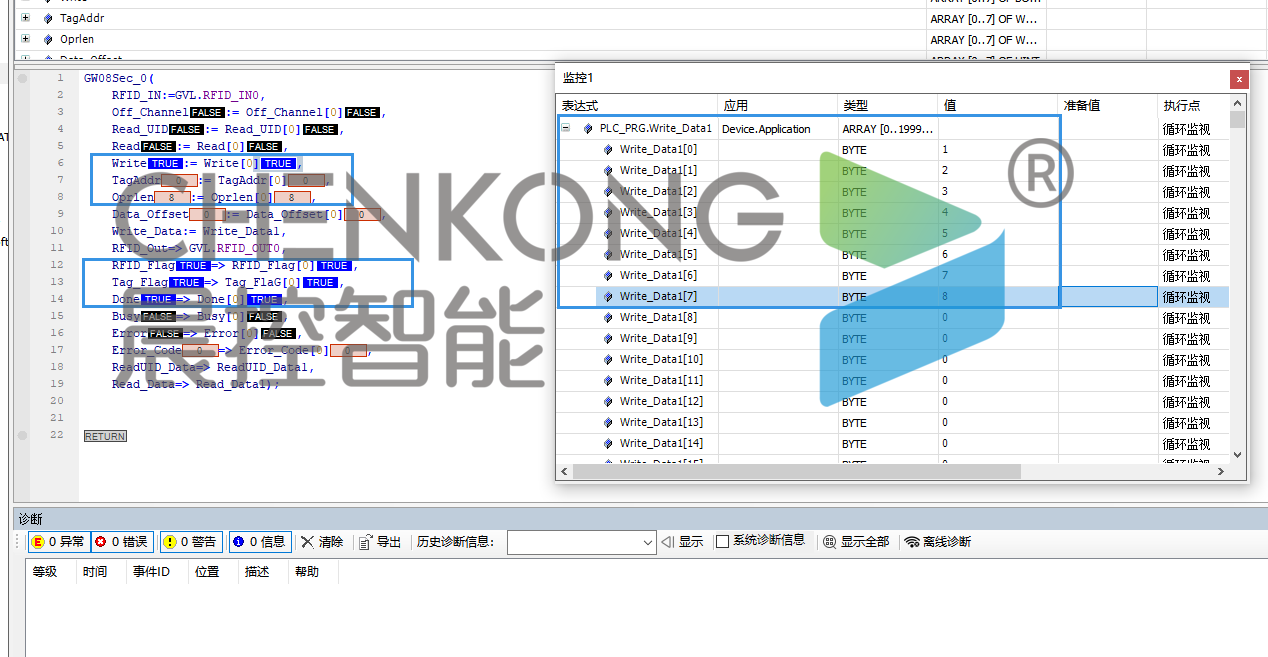Enable the 系统诊断信息 checkbox
The image size is (1268, 657).
pos(722,542)
